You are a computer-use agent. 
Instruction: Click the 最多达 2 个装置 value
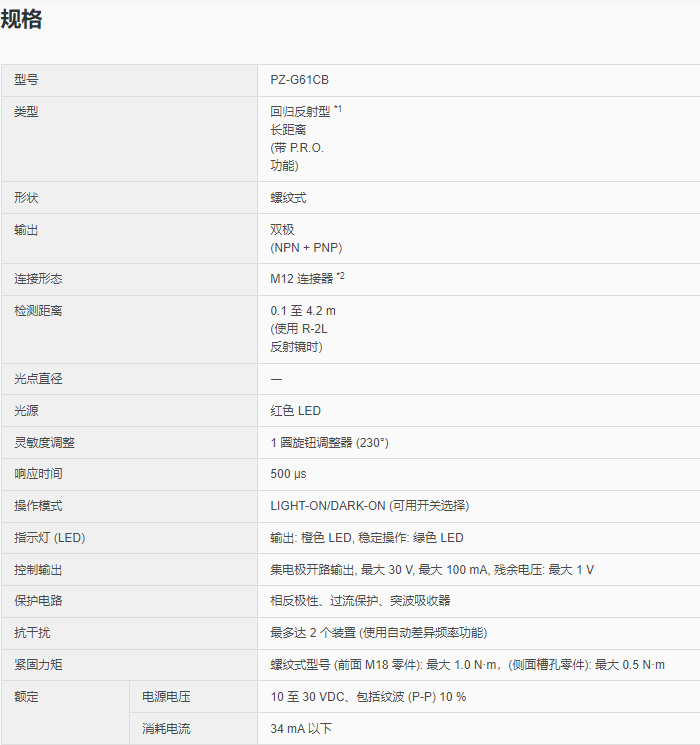tap(378, 633)
